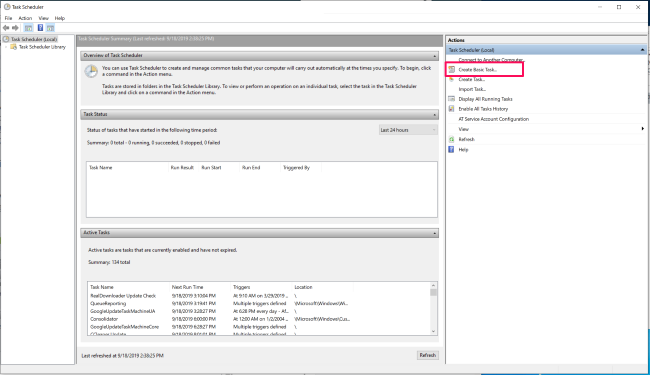Sort Task Status by Run Result column
The height and width of the screenshot is (375, 650).
coord(183,168)
